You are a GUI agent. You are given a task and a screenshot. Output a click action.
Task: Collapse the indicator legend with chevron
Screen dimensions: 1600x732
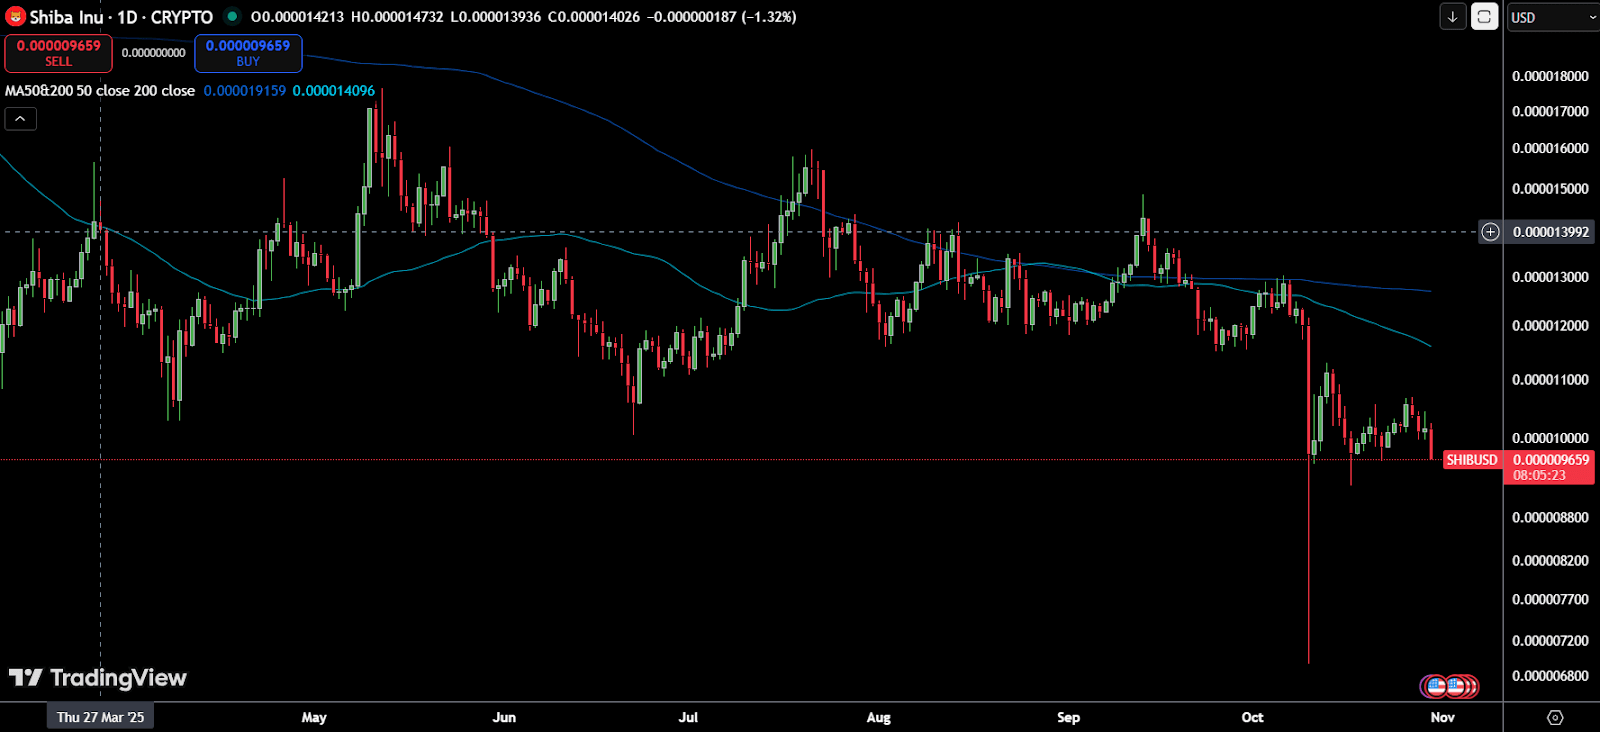click(20, 119)
